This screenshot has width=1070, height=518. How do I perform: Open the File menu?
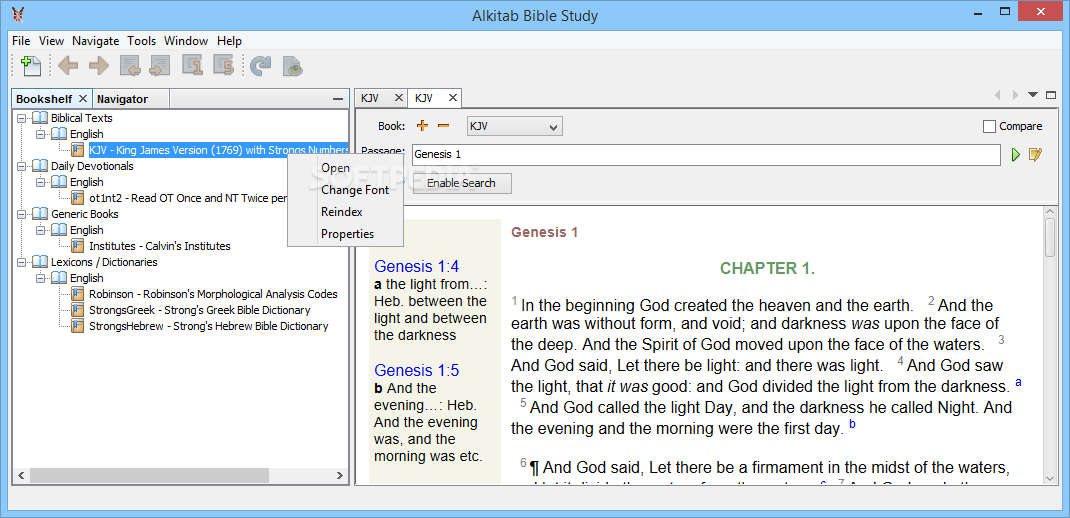pos(20,41)
